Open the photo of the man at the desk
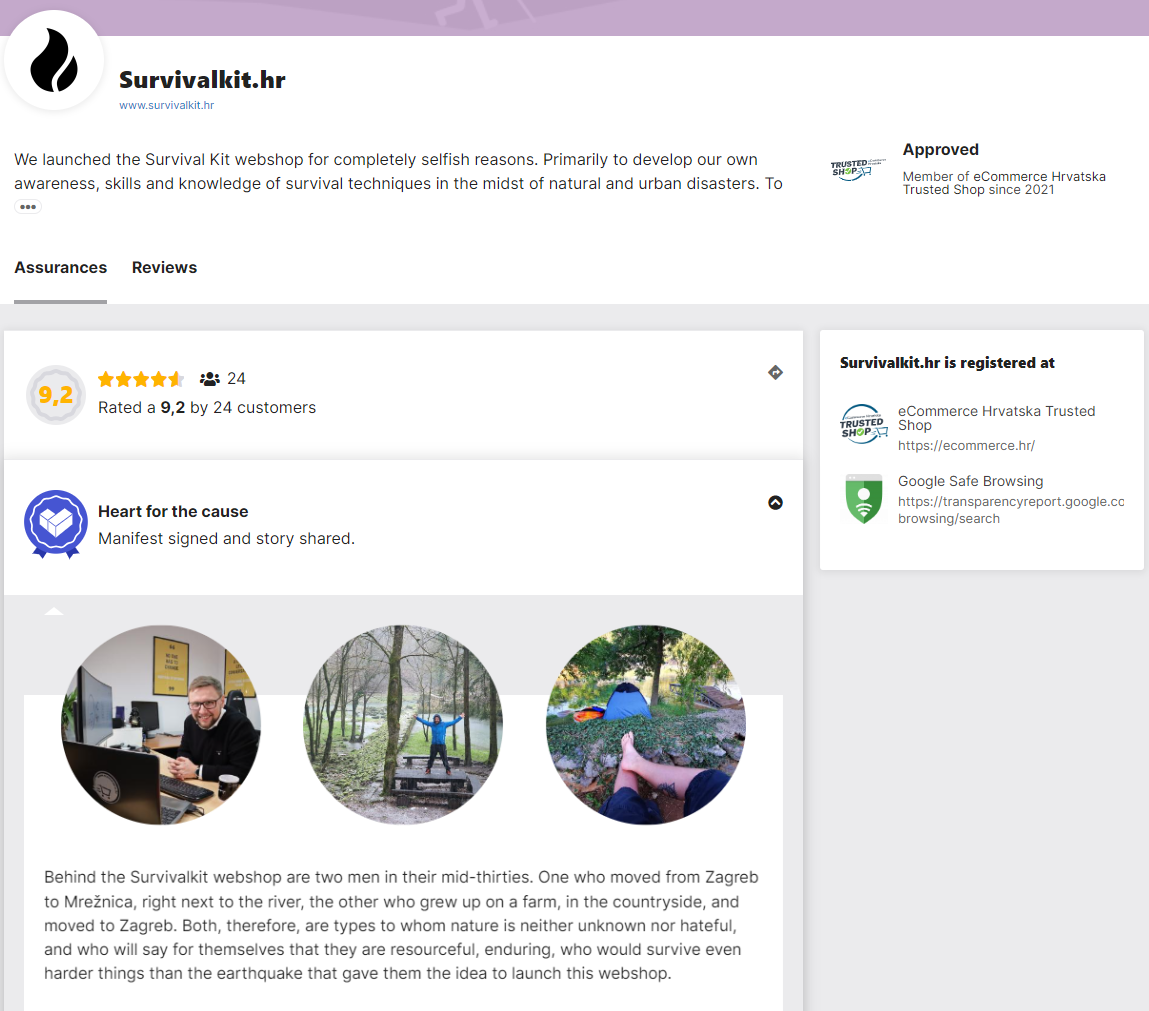The image size is (1149, 1011). 160,725
